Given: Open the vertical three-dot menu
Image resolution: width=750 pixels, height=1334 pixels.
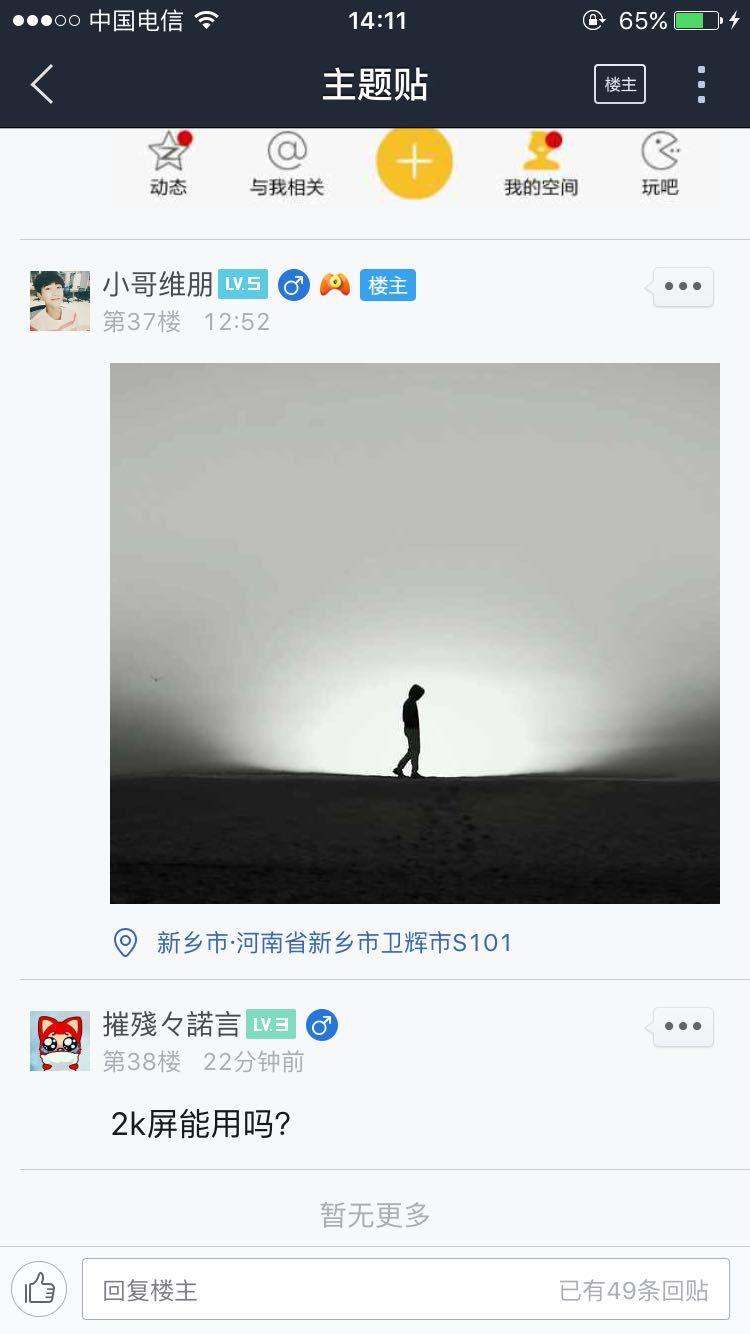Looking at the screenshot, I should [701, 85].
